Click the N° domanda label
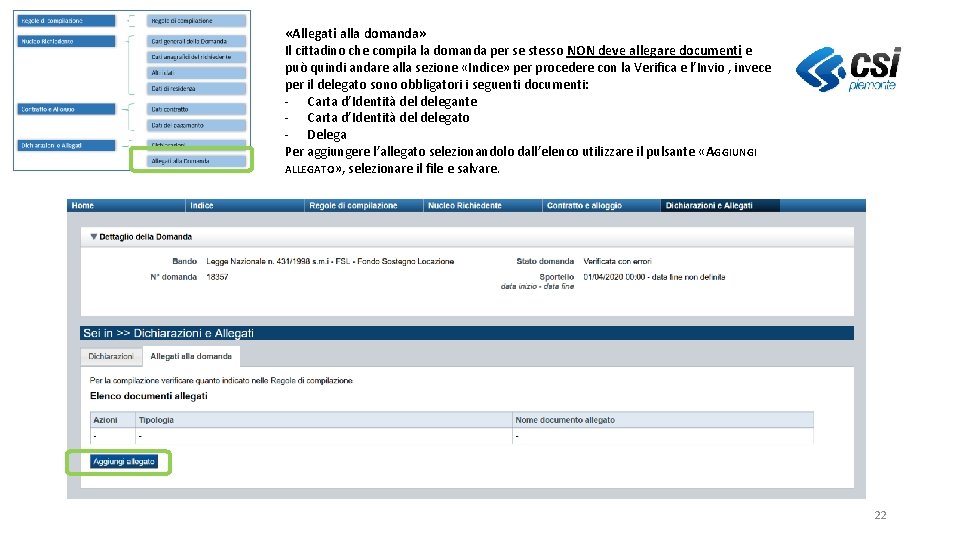The height and width of the screenshot is (540, 960). click(x=174, y=277)
